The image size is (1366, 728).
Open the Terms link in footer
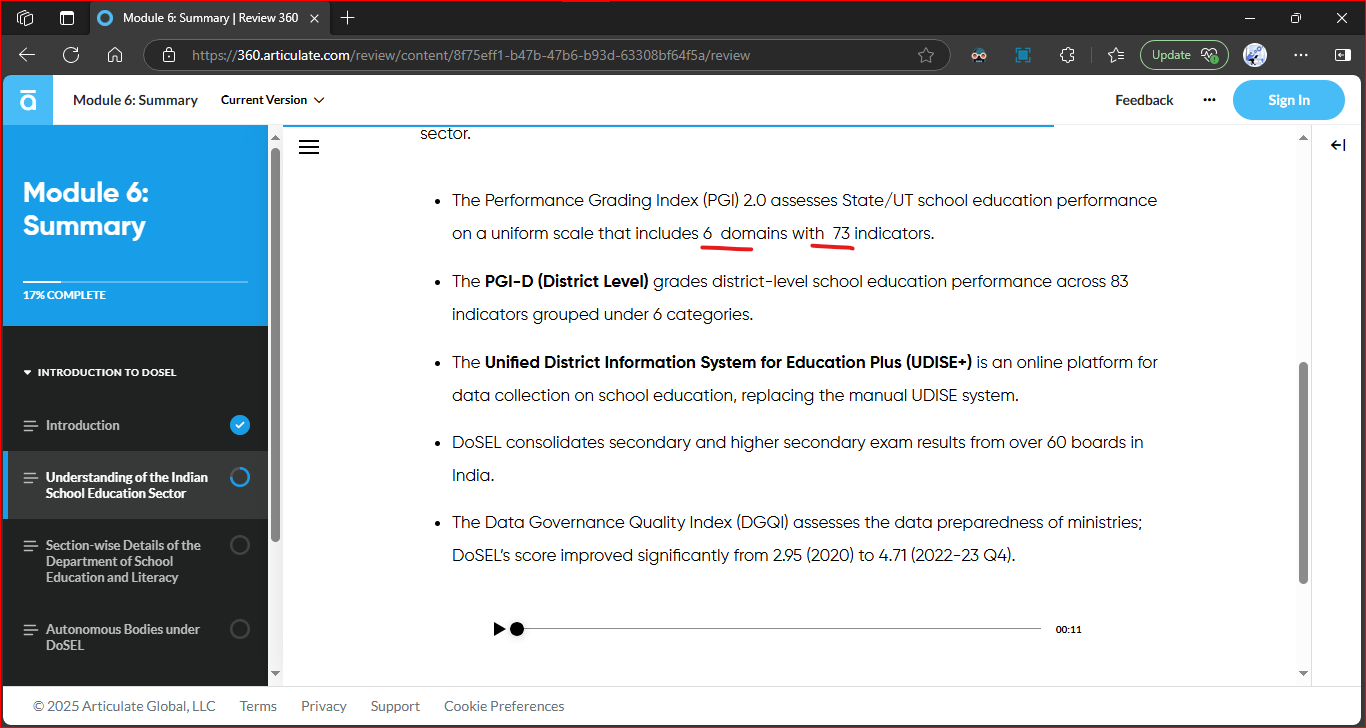pyautogui.click(x=258, y=706)
